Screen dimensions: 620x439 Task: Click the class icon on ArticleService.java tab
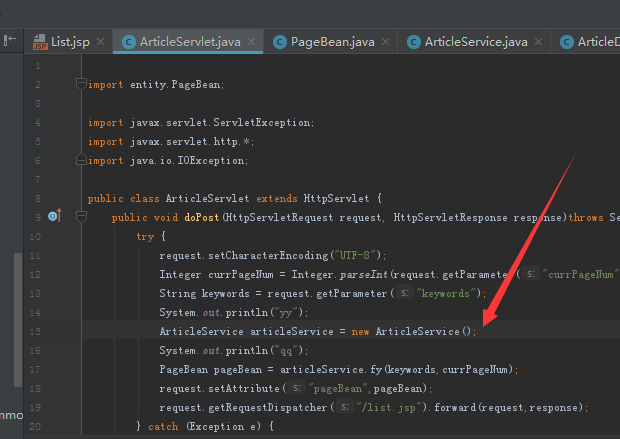413,42
